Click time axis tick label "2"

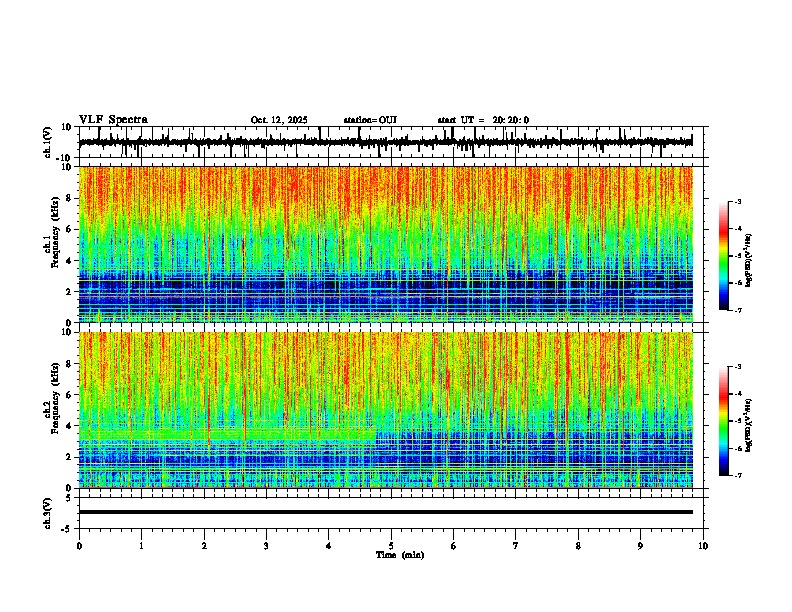coord(204,546)
